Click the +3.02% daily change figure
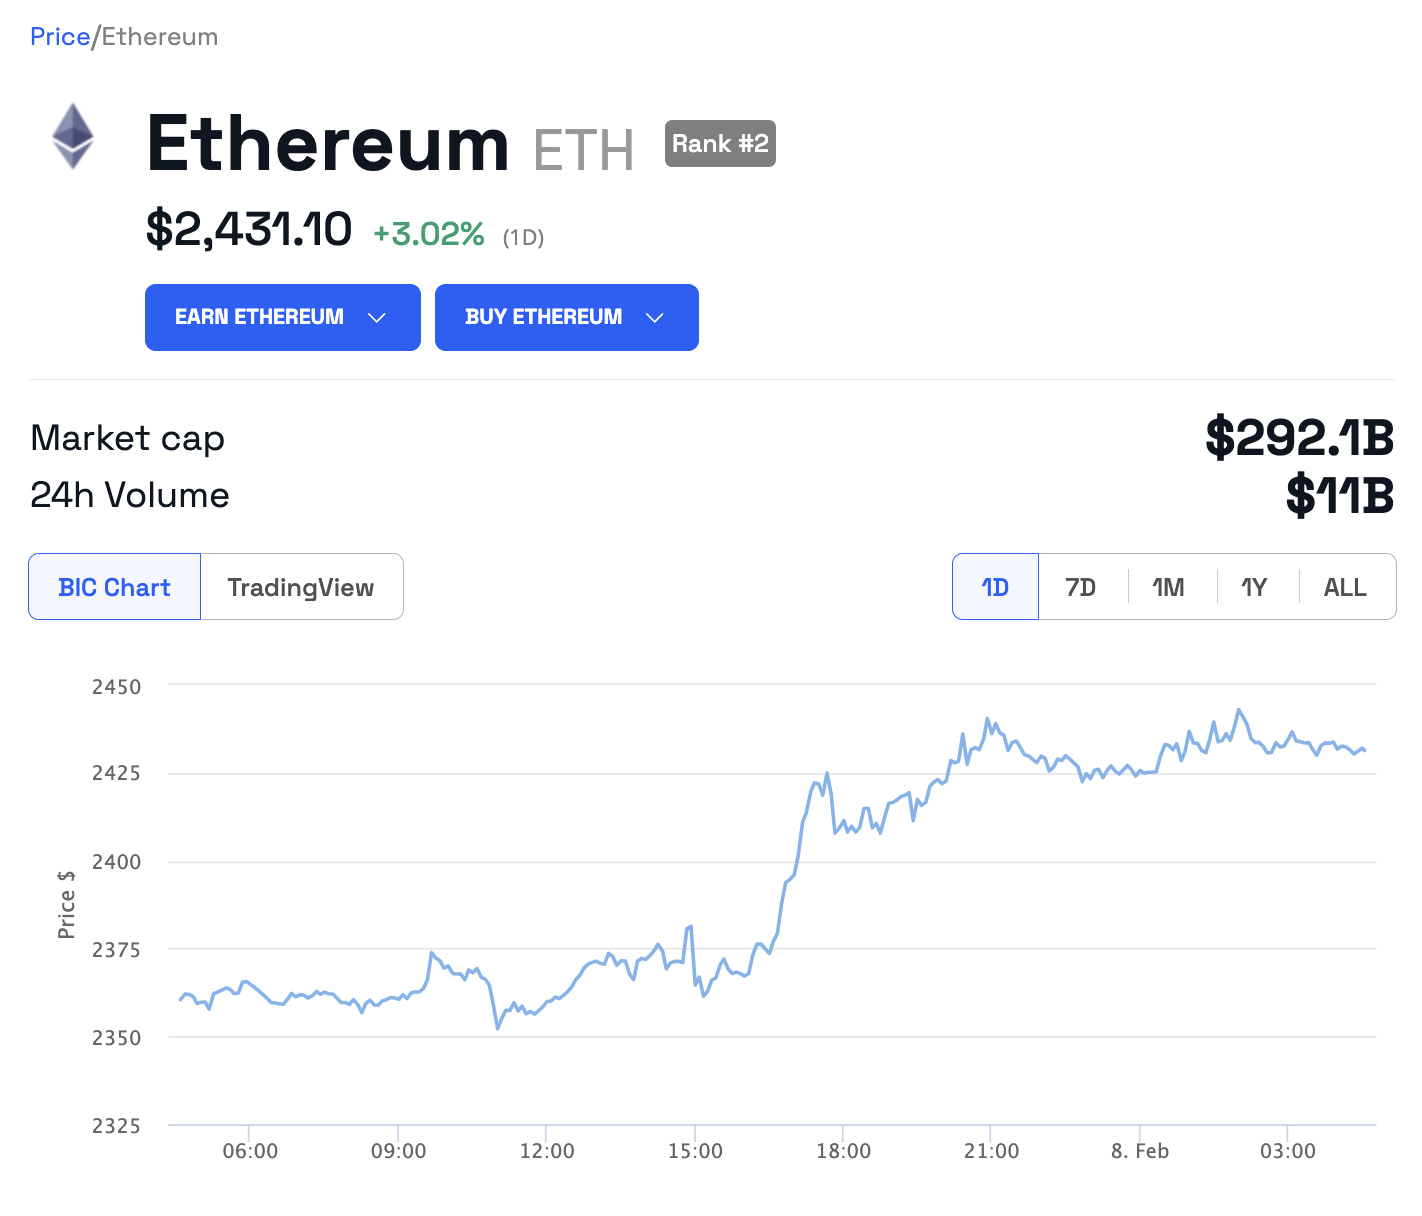Screen dimensions: 1422x1216 pos(429,234)
